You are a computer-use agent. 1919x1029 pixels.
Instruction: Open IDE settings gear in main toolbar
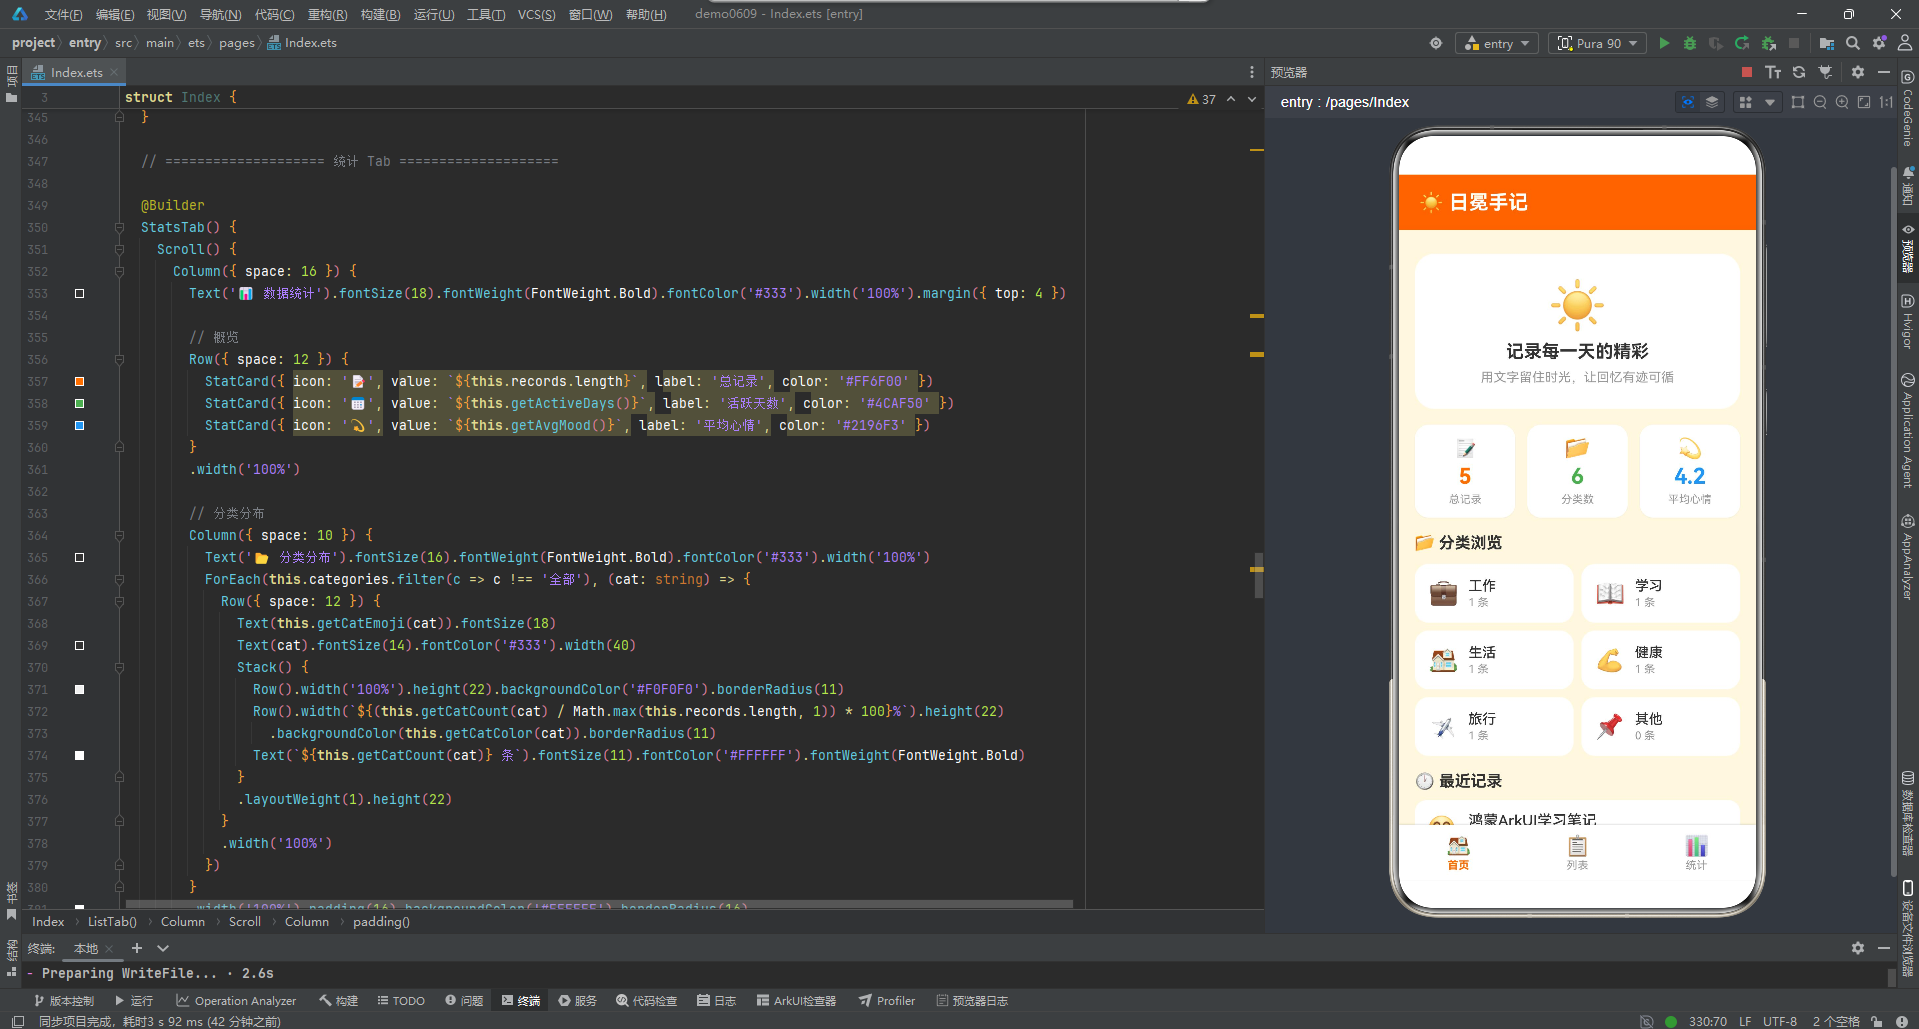click(x=1879, y=43)
